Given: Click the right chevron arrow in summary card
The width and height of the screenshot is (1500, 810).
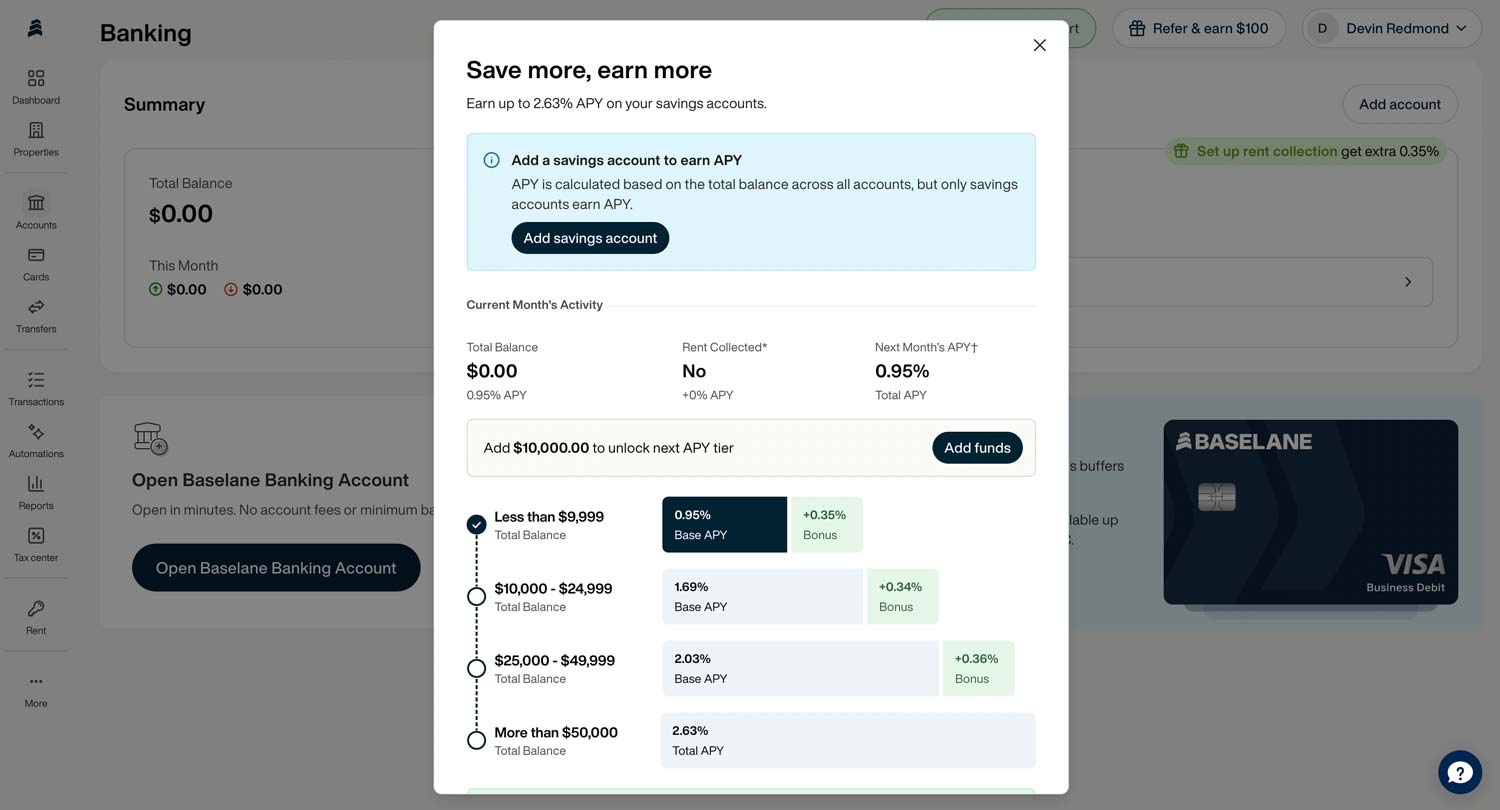Looking at the screenshot, I should (x=1408, y=282).
